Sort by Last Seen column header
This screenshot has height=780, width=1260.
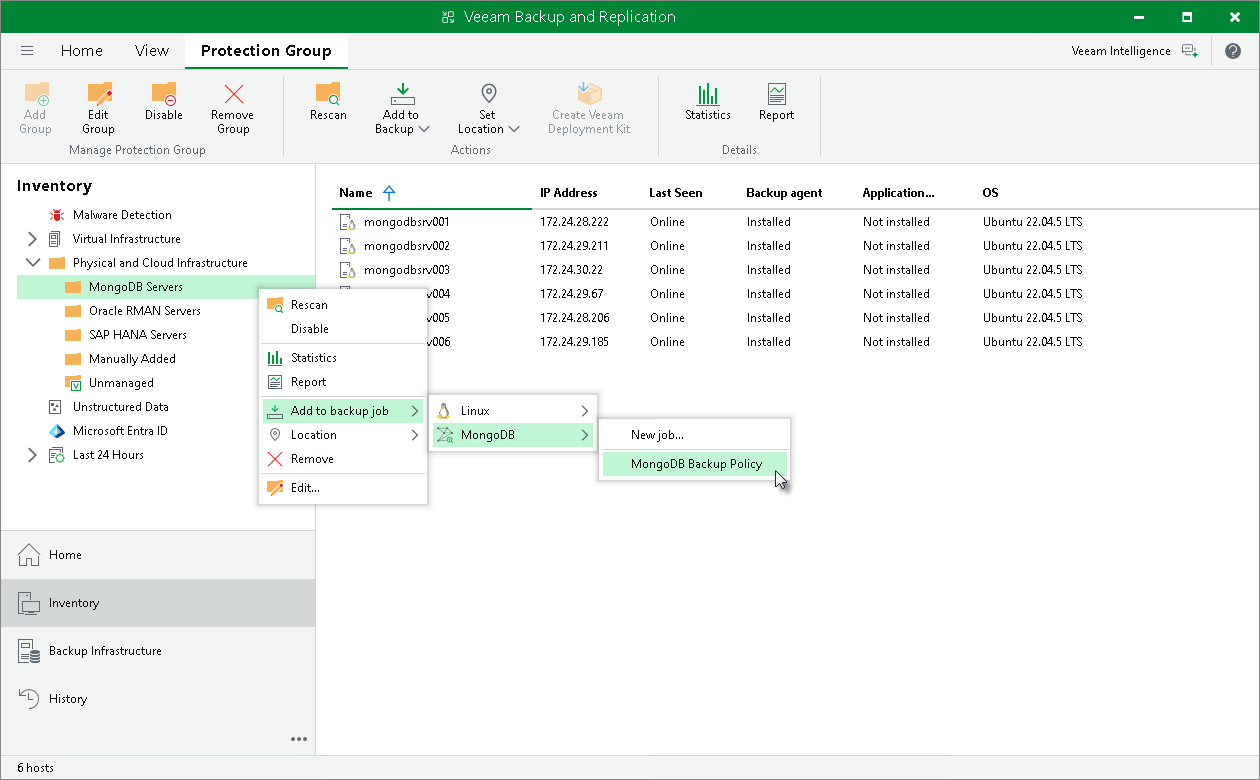pyautogui.click(x=676, y=193)
